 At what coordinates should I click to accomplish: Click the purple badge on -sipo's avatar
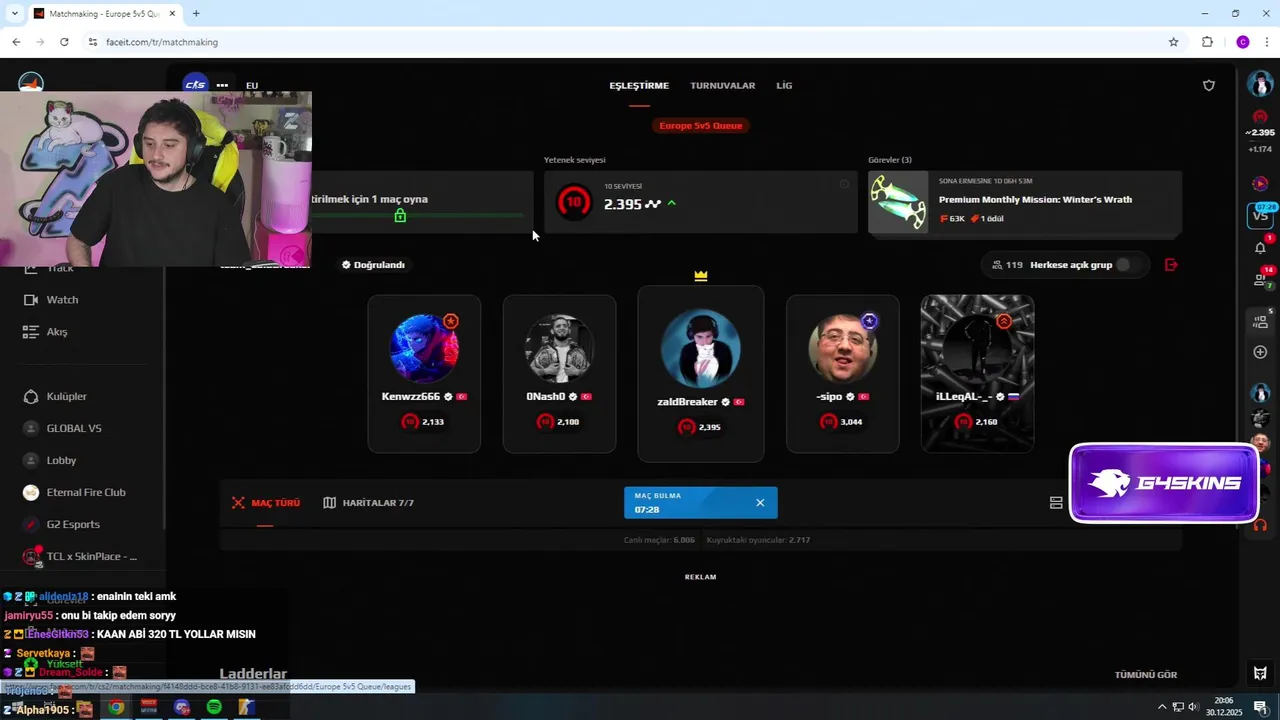coord(869,321)
